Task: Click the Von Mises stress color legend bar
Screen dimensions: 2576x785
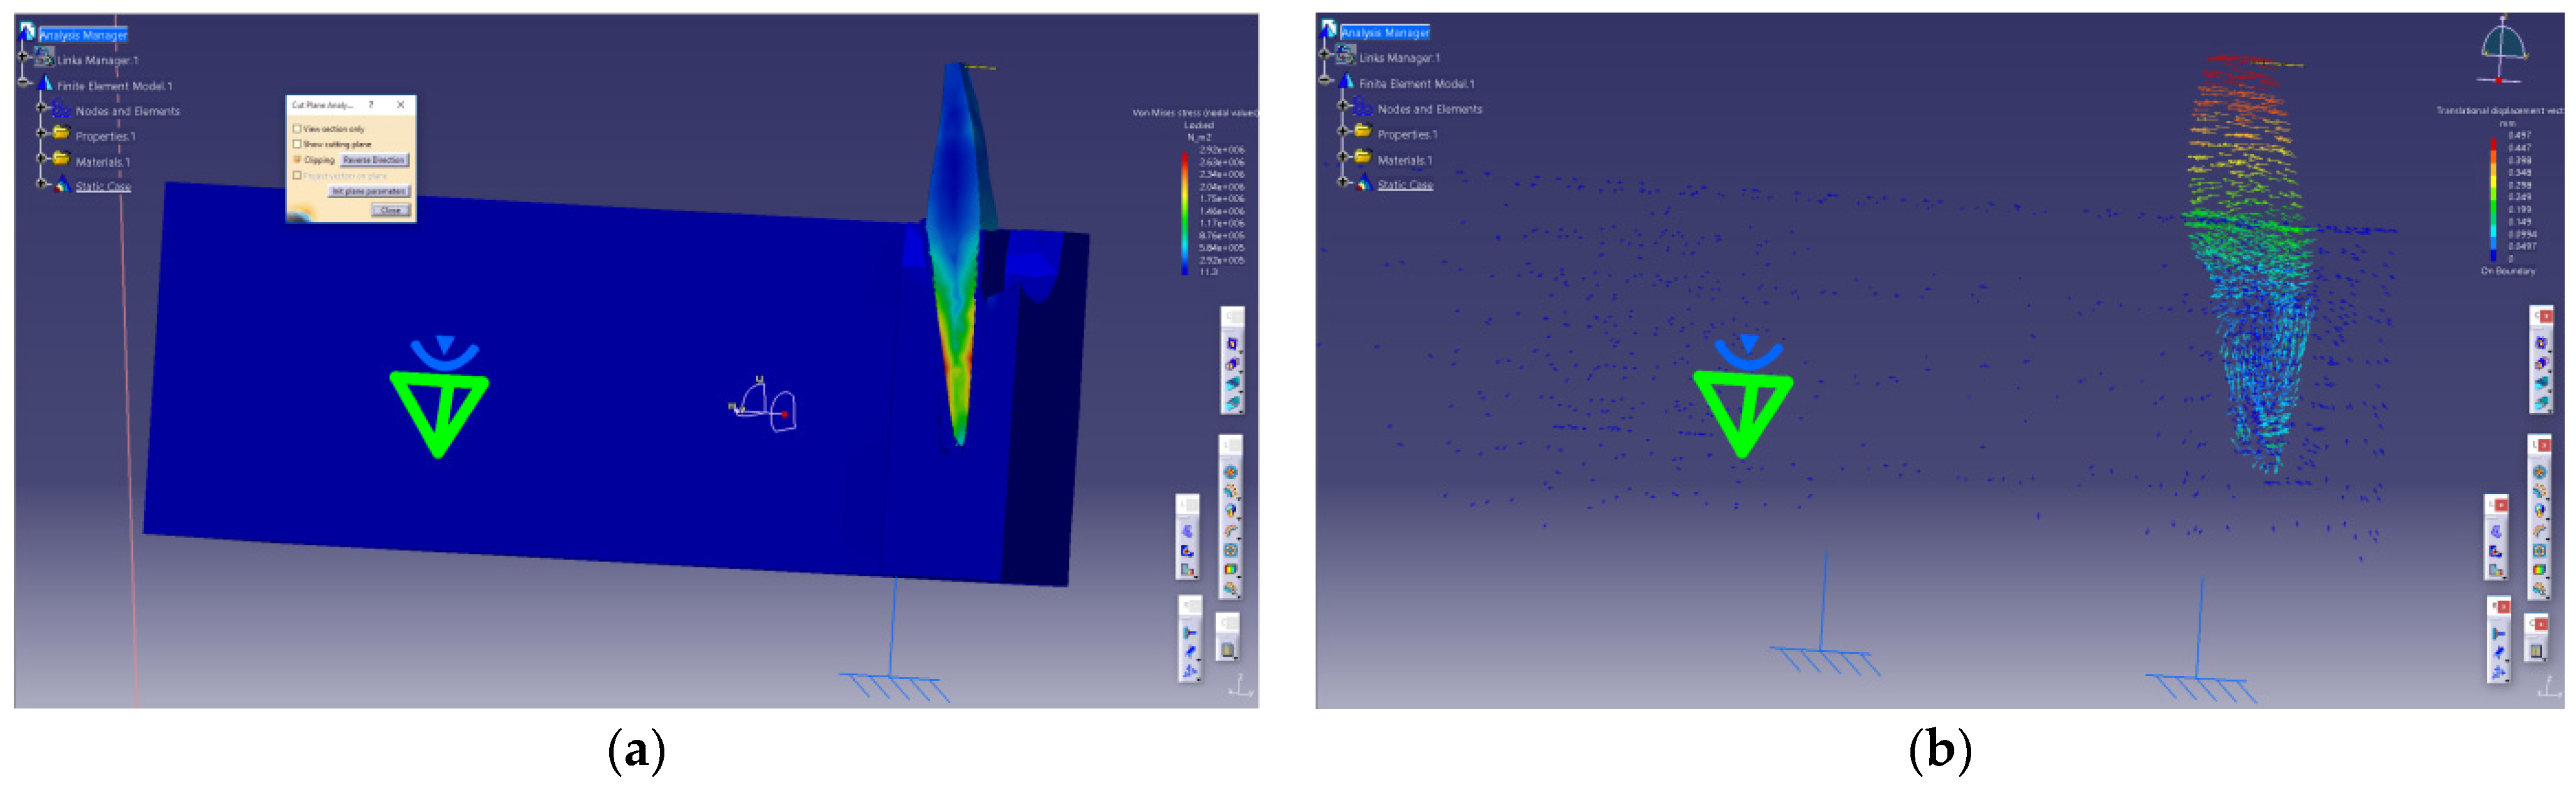Action: (x=1185, y=212)
